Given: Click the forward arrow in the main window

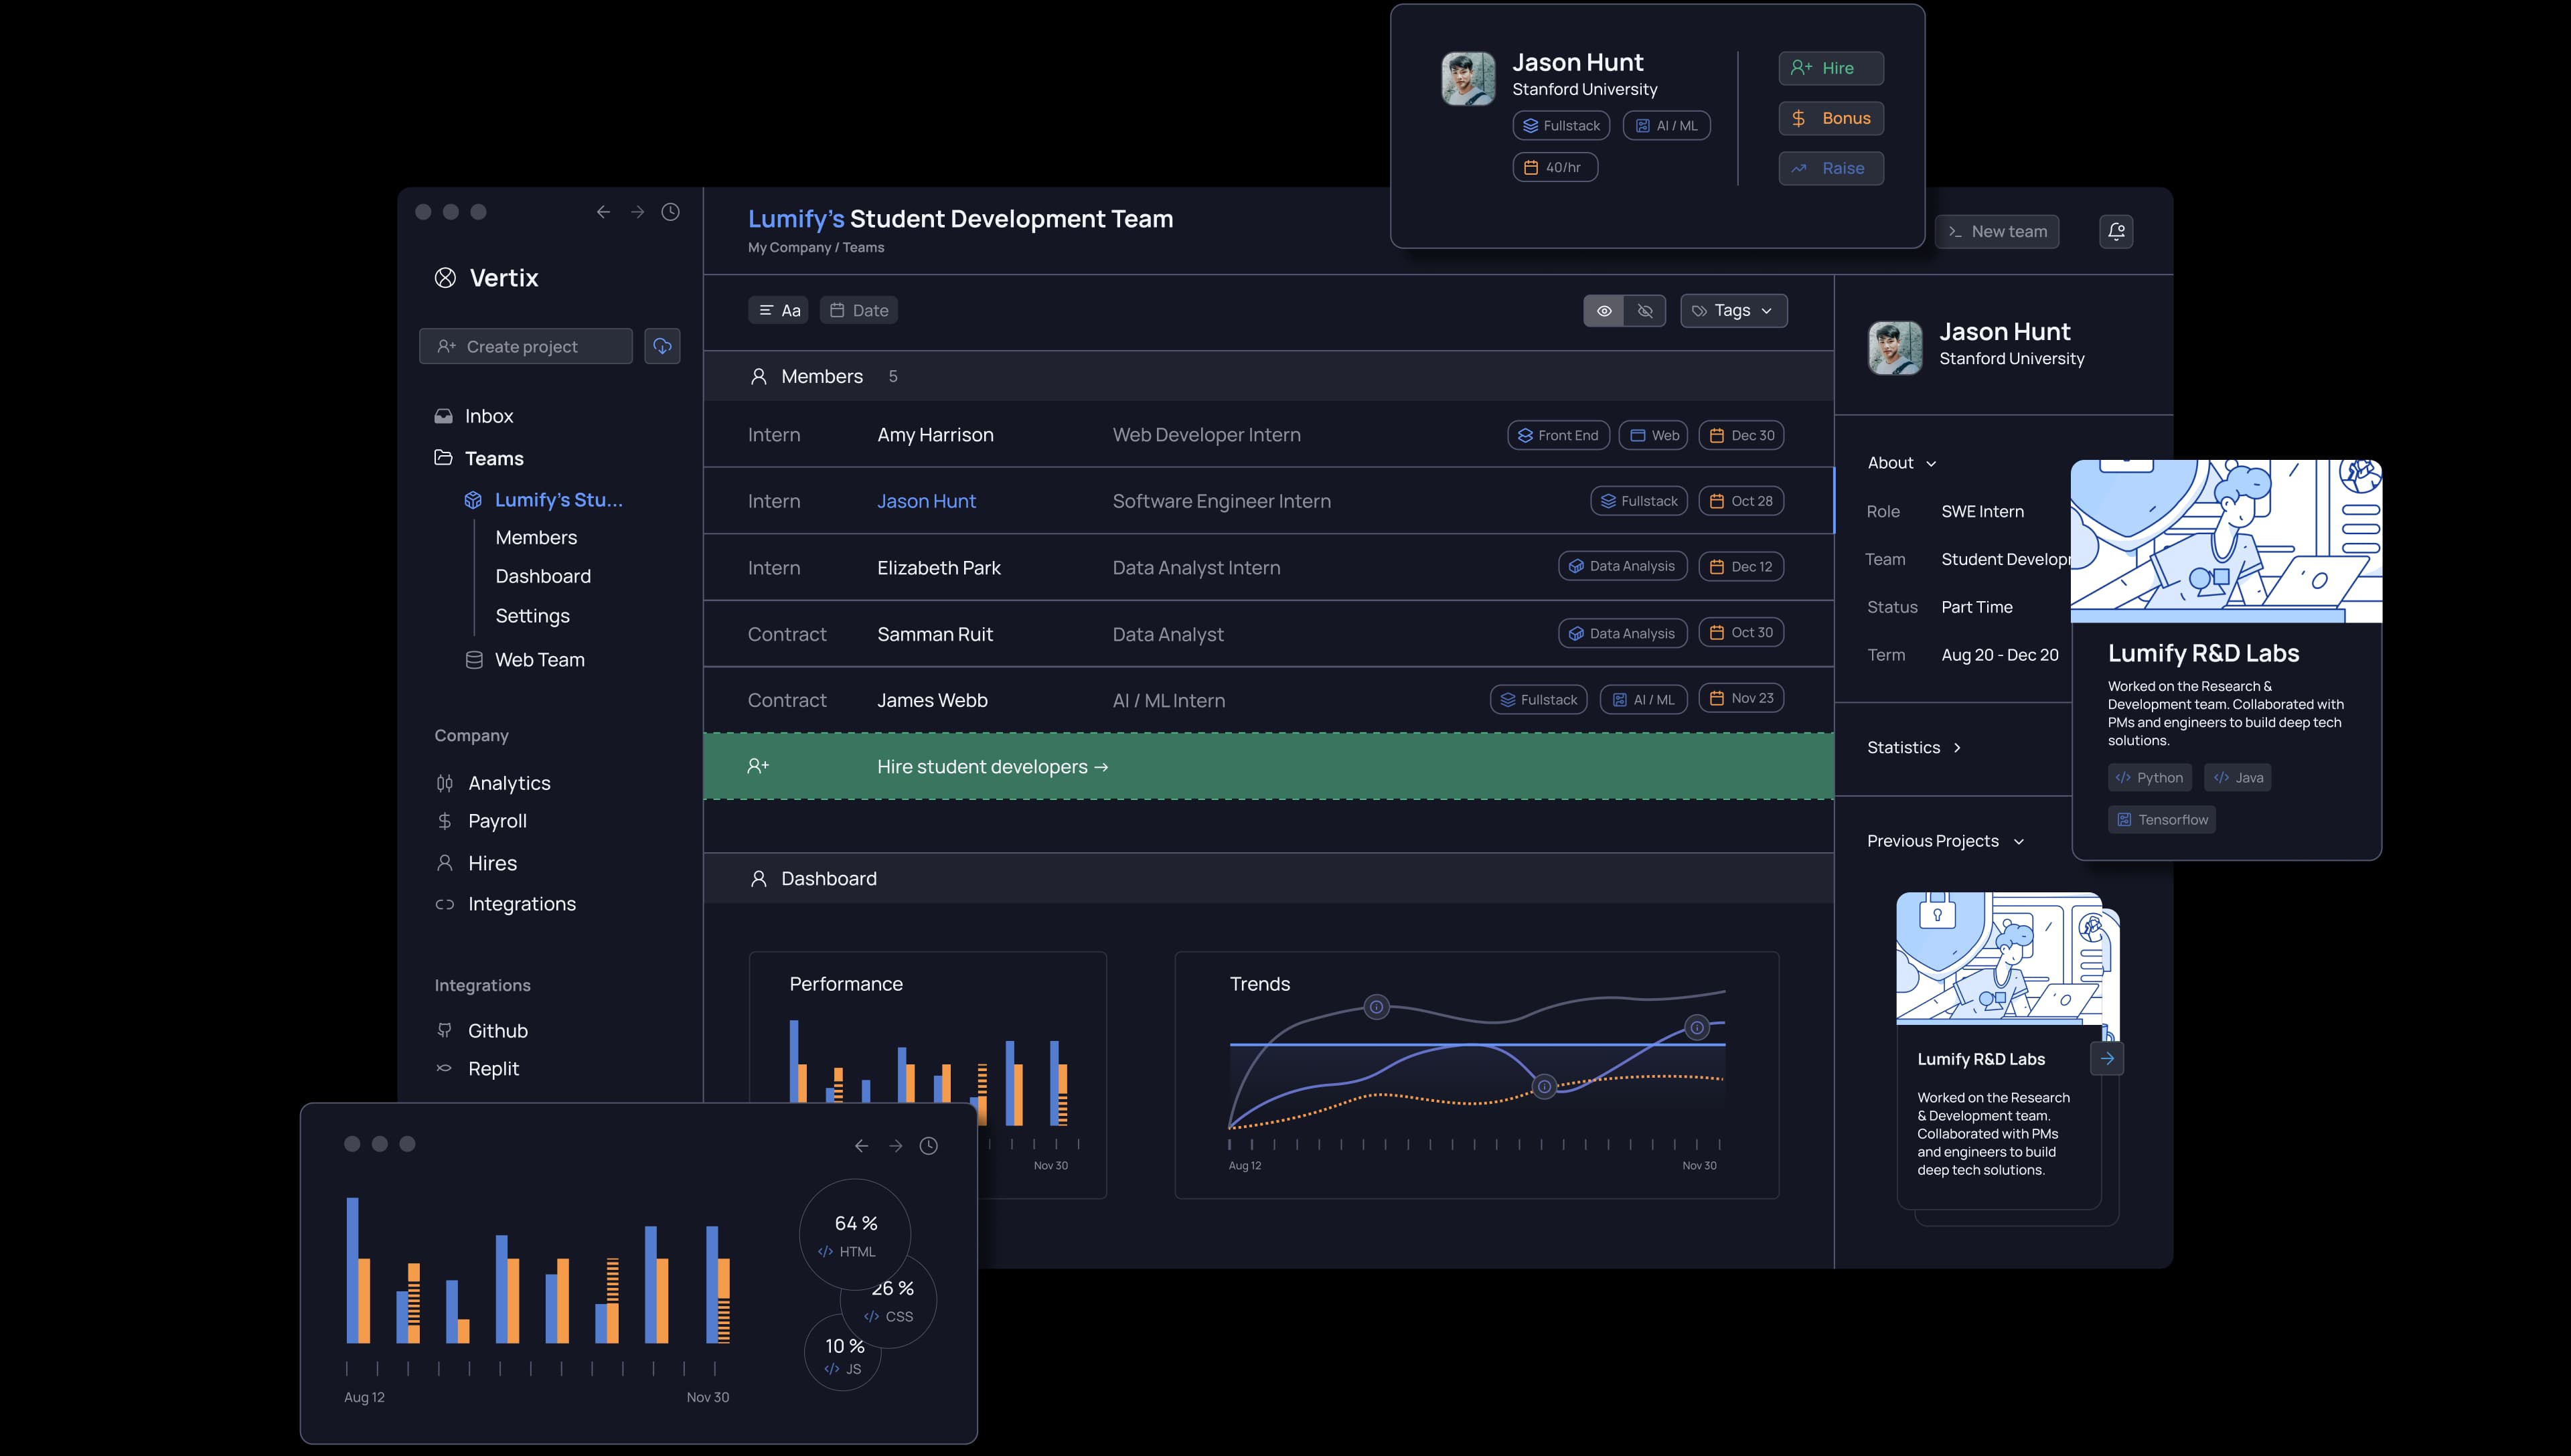Looking at the screenshot, I should (x=637, y=212).
